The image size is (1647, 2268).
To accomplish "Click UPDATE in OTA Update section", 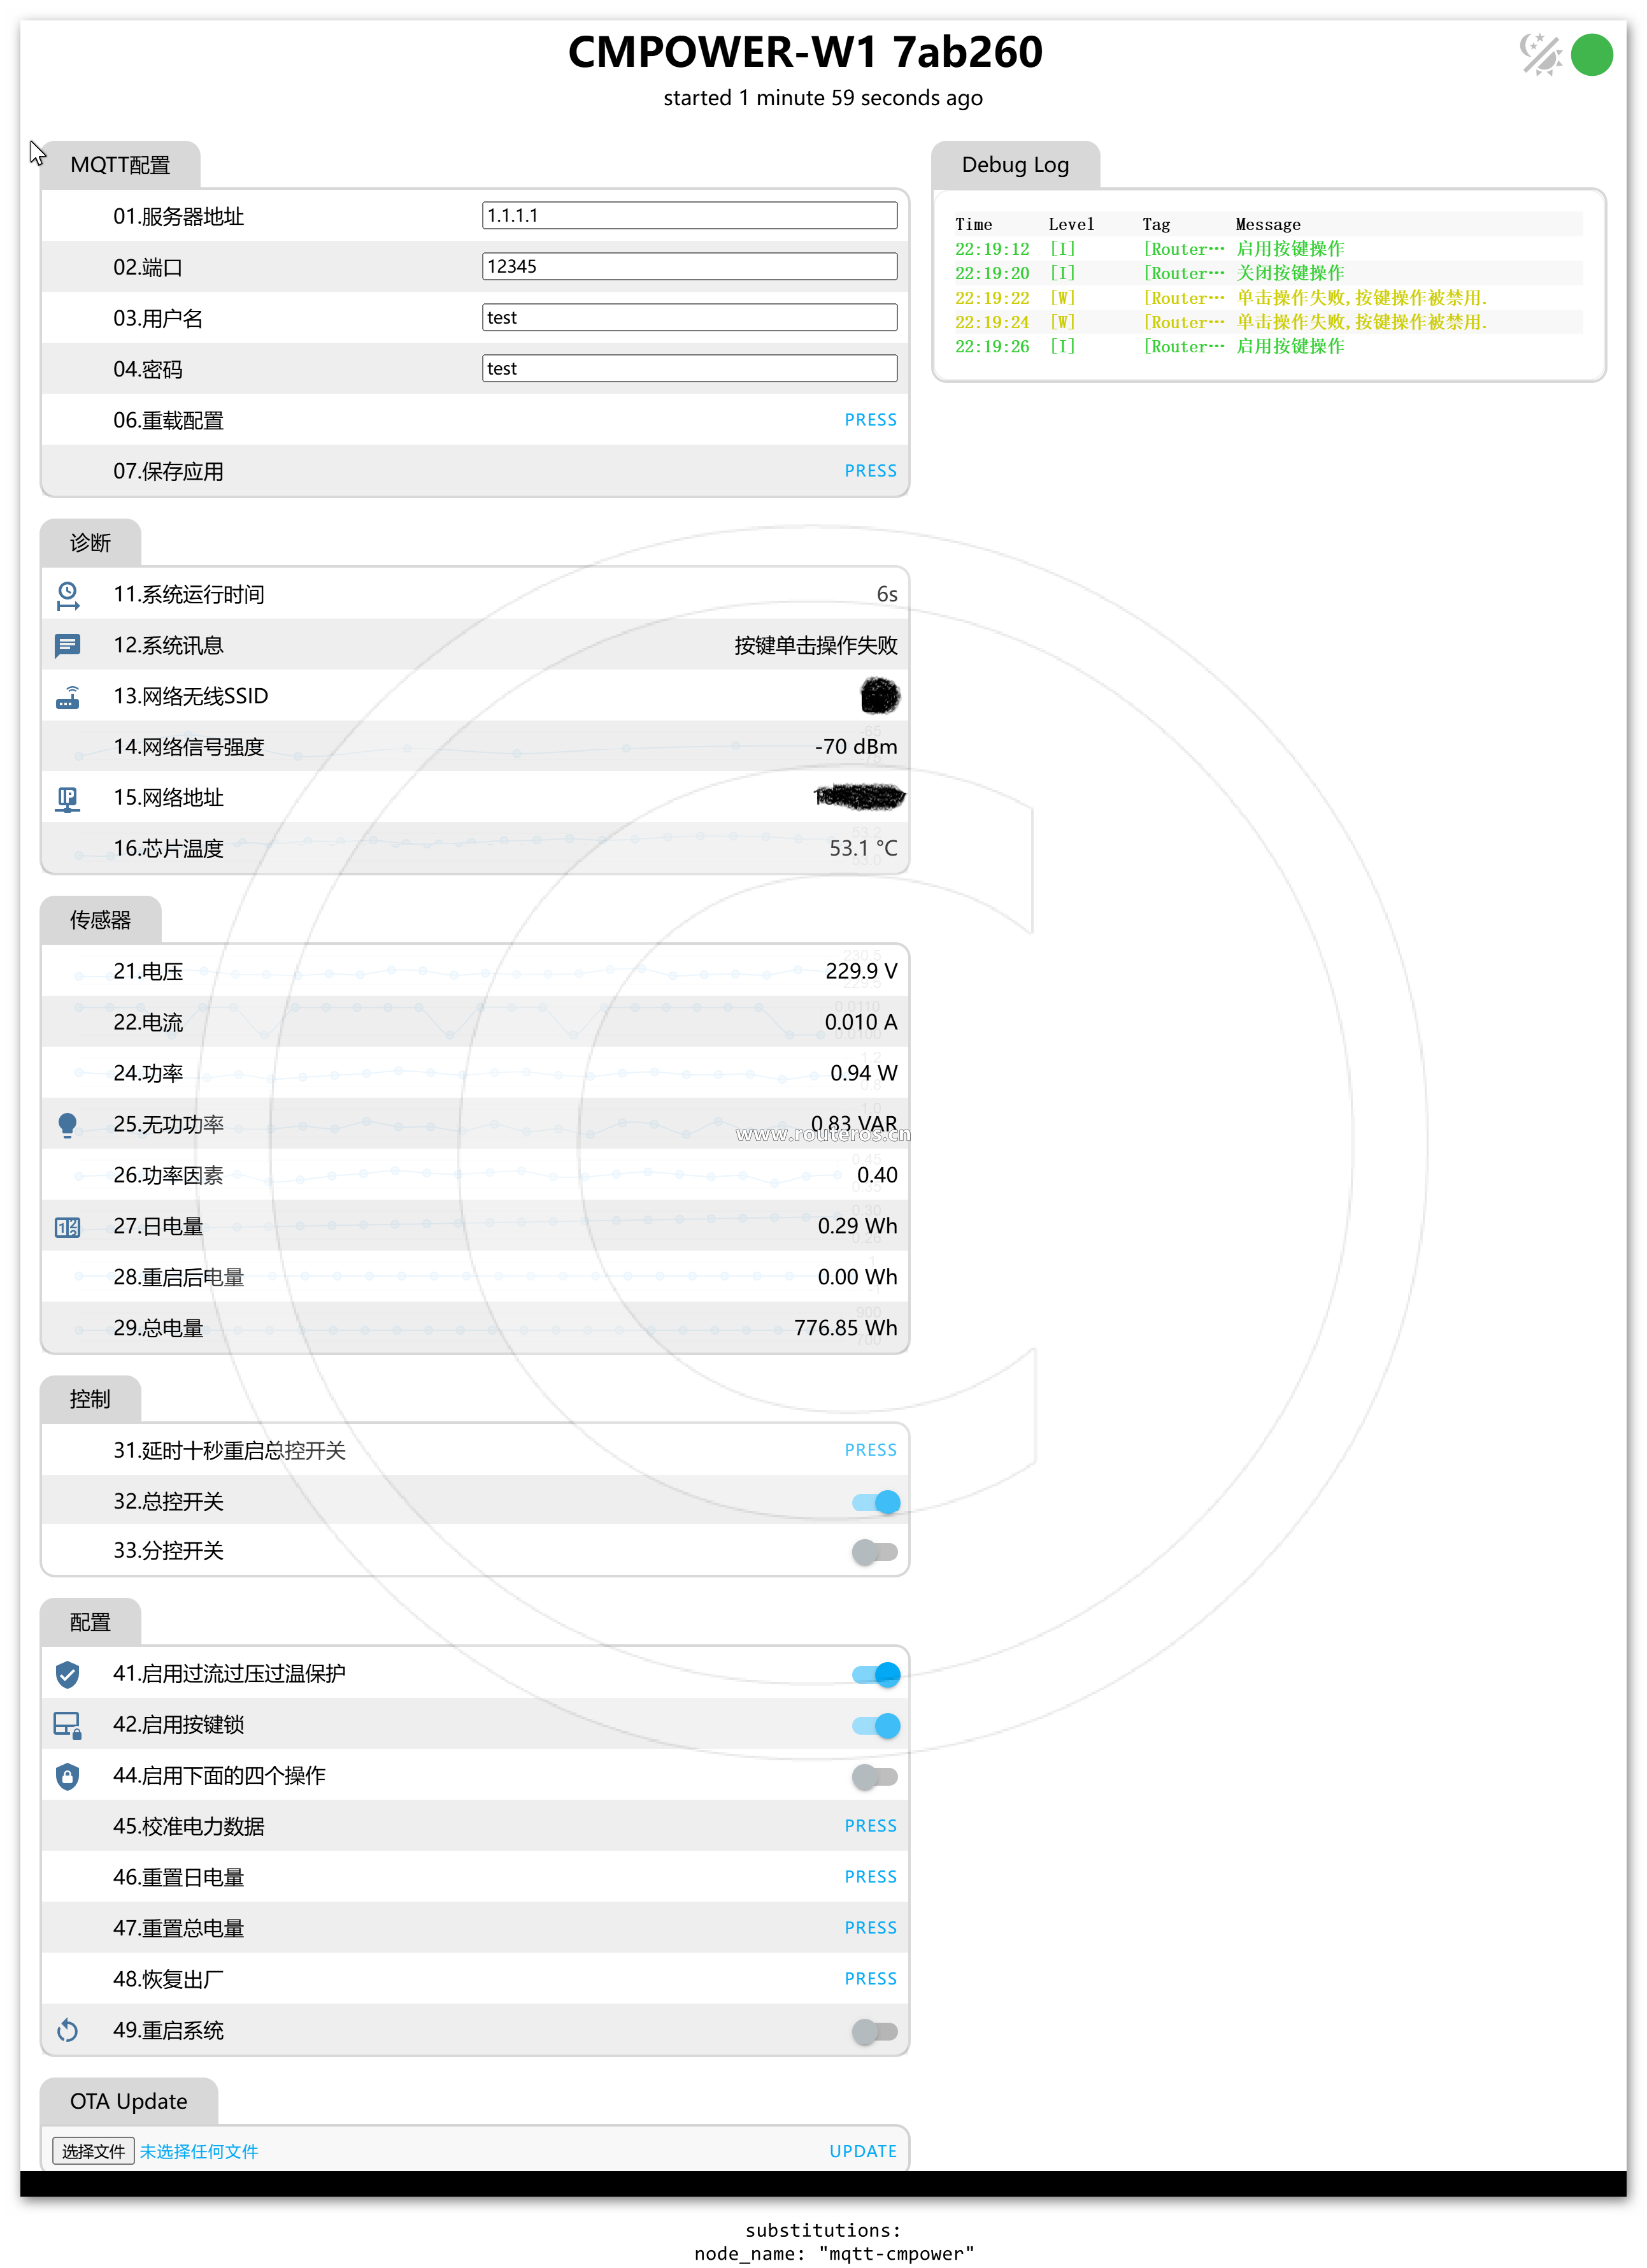I will [862, 2151].
